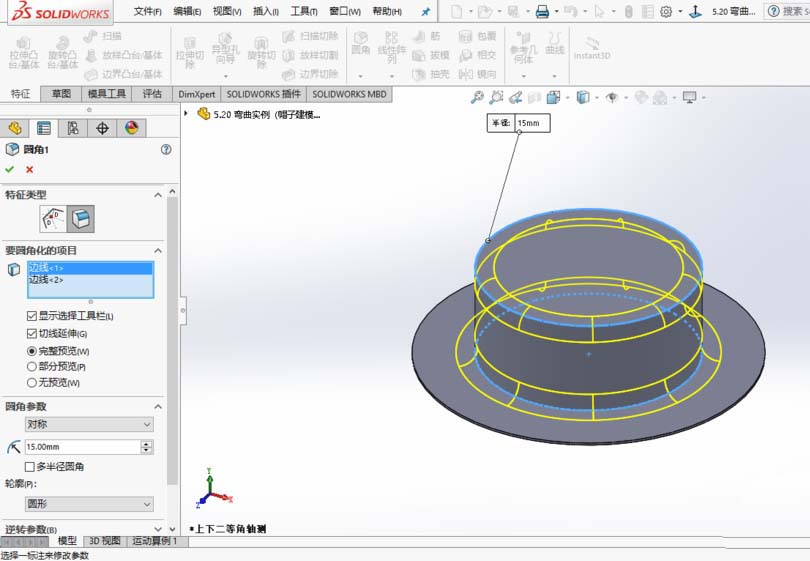This screenshot has width=810, height=561.
Task: Click the 运动算例 1 bottom tab
Action: 154,541
